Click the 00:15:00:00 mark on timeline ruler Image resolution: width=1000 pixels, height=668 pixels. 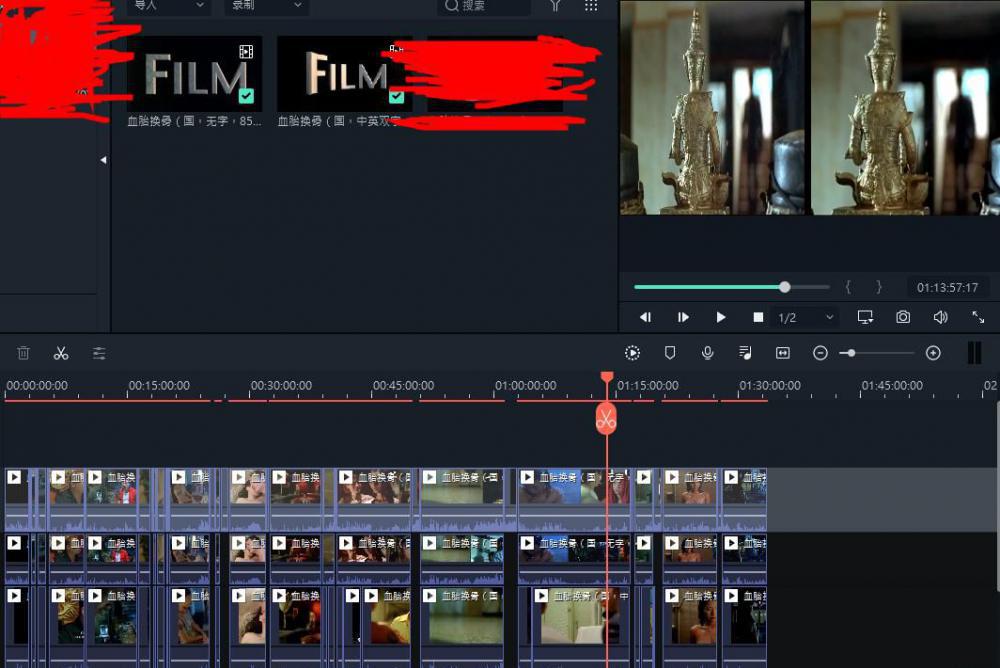(159, 385)
